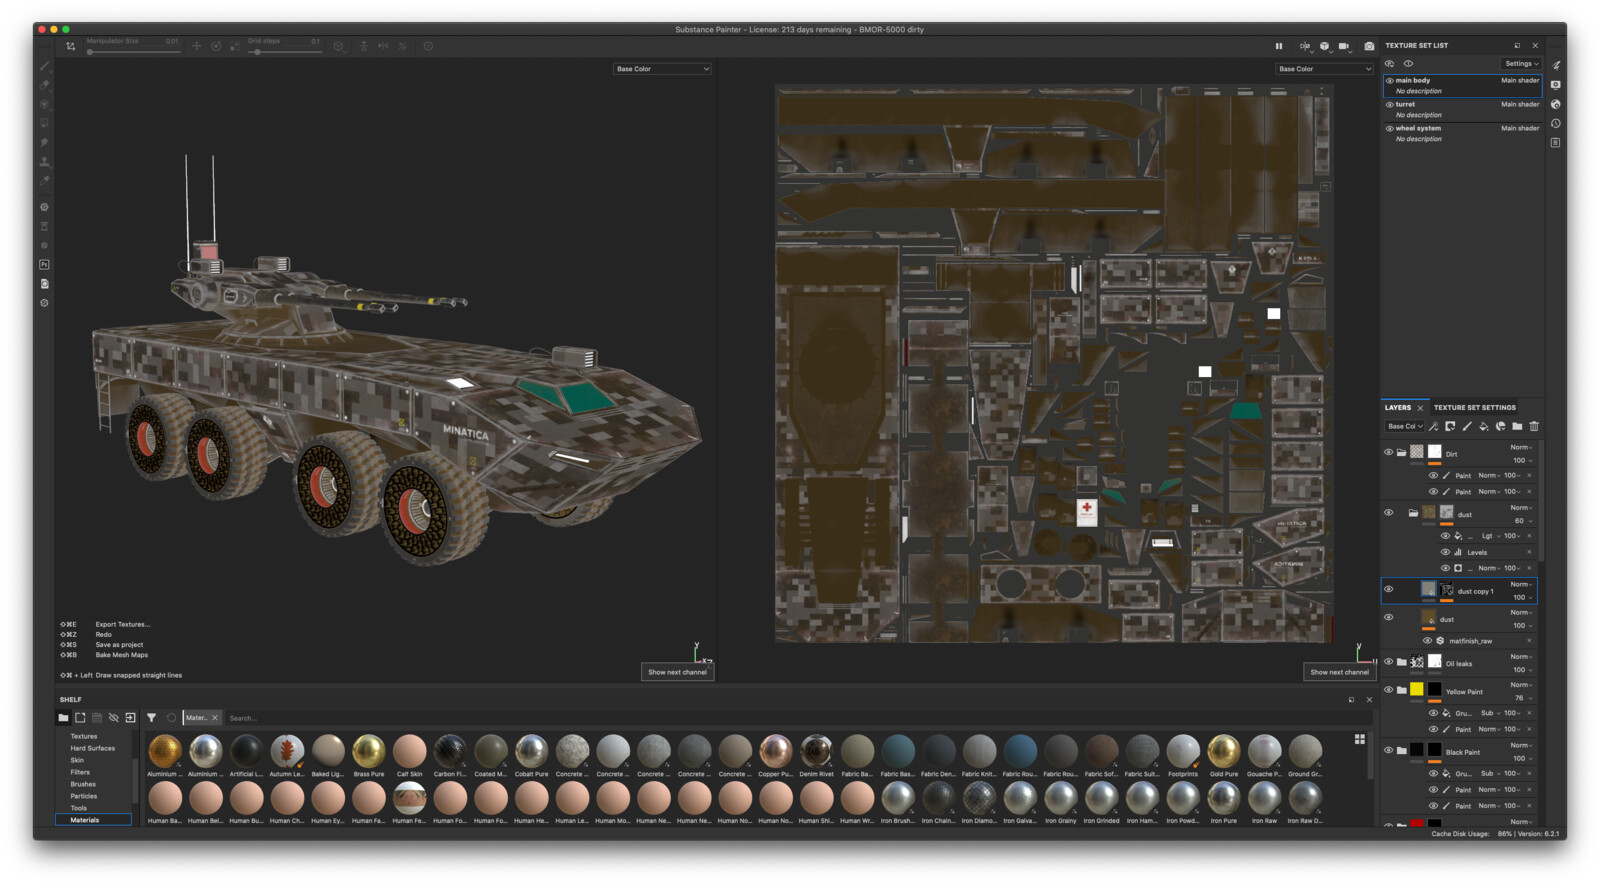Click the add fill layer bucket icon
The width and height of the screenshot is (1600, 884).
point(1484,427)
